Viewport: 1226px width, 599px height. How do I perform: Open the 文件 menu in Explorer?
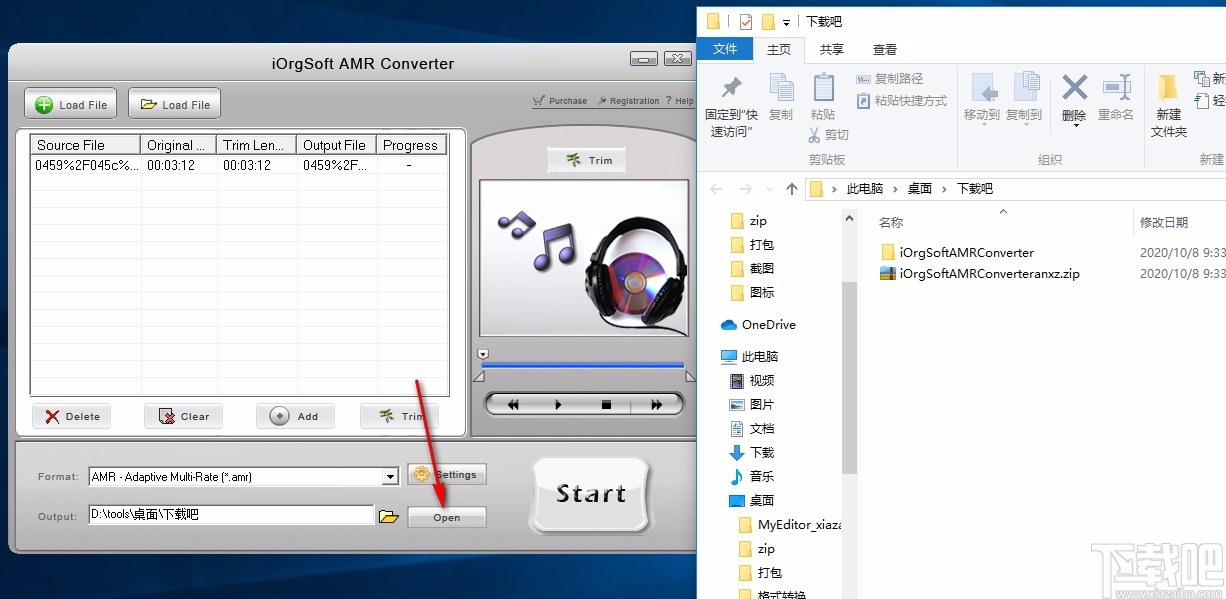click(724, 49)
